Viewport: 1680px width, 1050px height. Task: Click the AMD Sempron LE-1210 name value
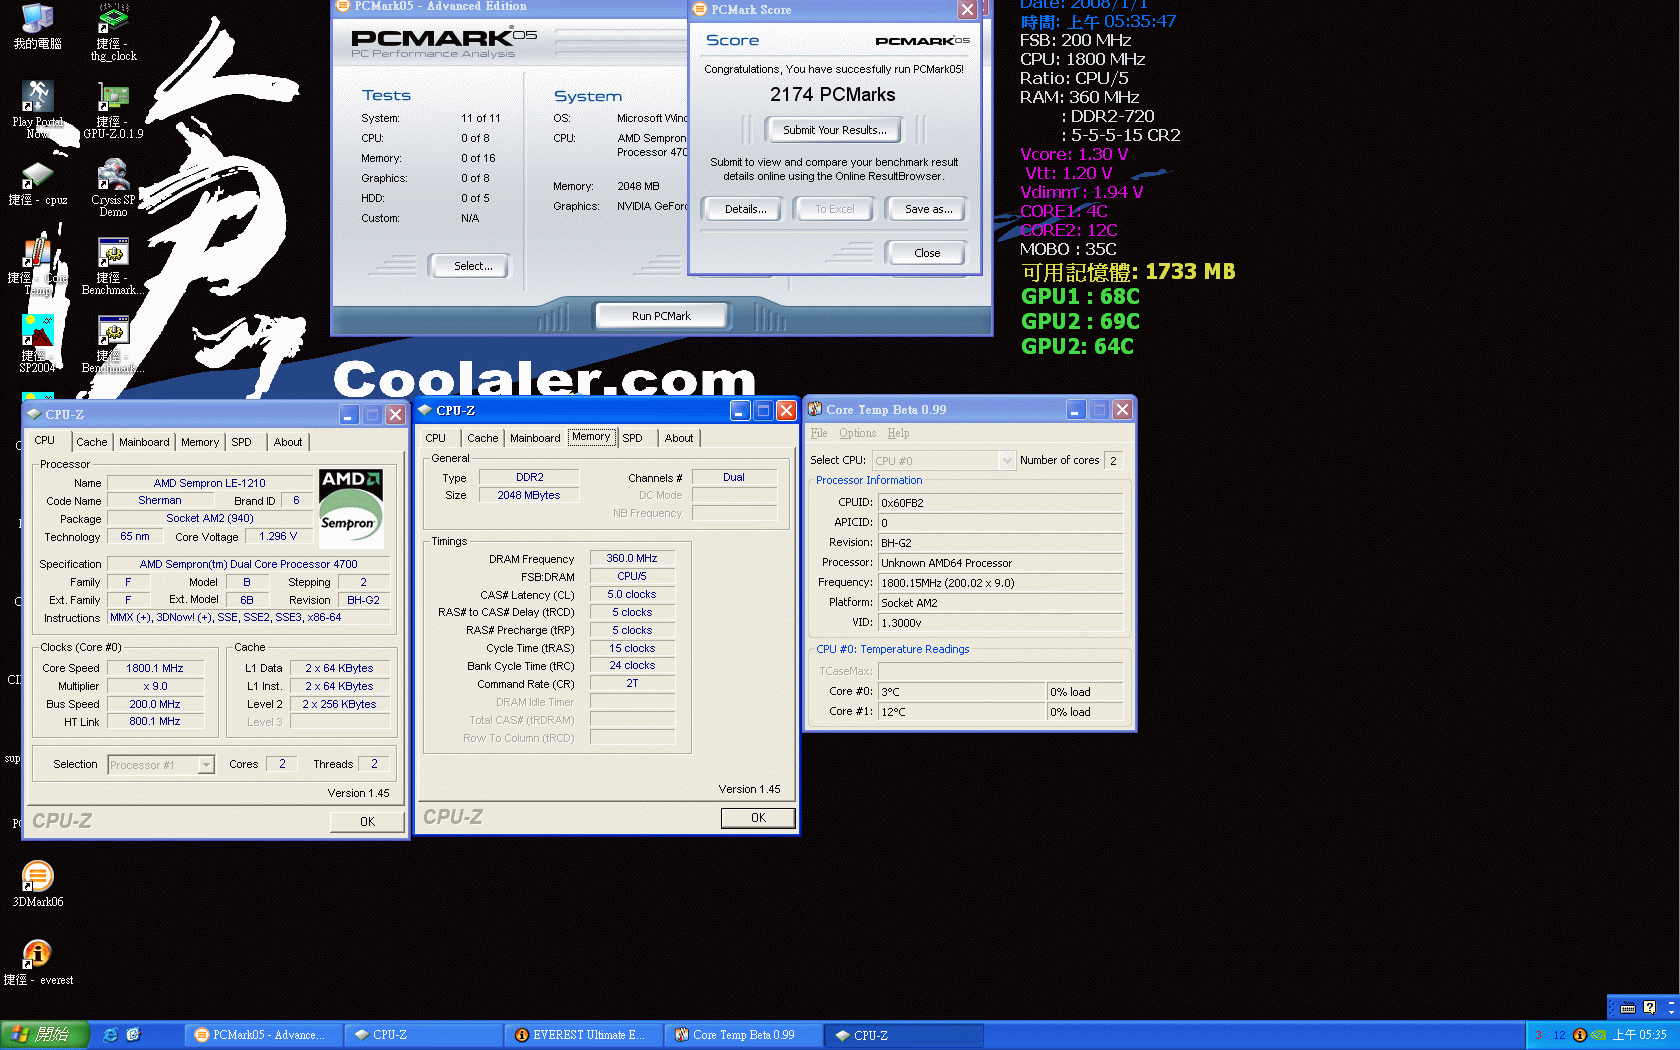210,483
